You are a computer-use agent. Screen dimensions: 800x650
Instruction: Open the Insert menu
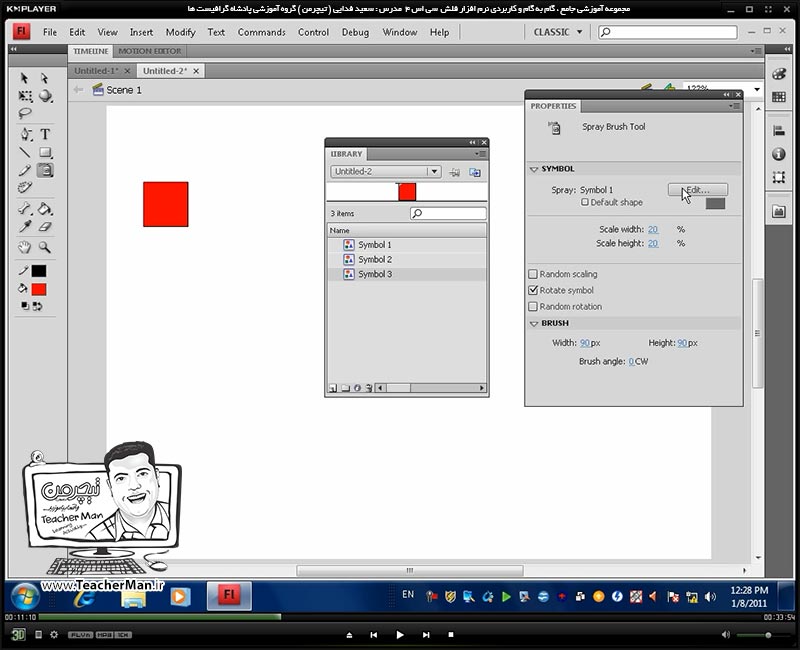click(141, 32)
